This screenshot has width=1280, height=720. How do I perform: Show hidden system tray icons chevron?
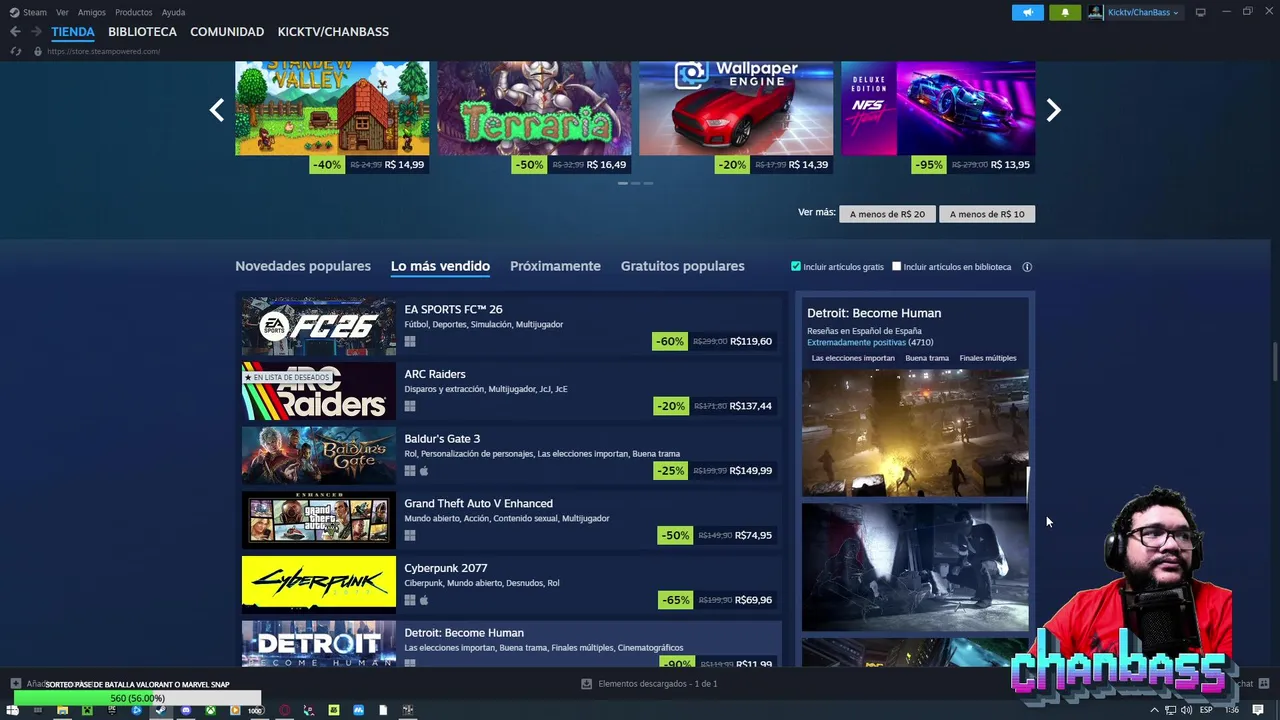coord(1154,710)
